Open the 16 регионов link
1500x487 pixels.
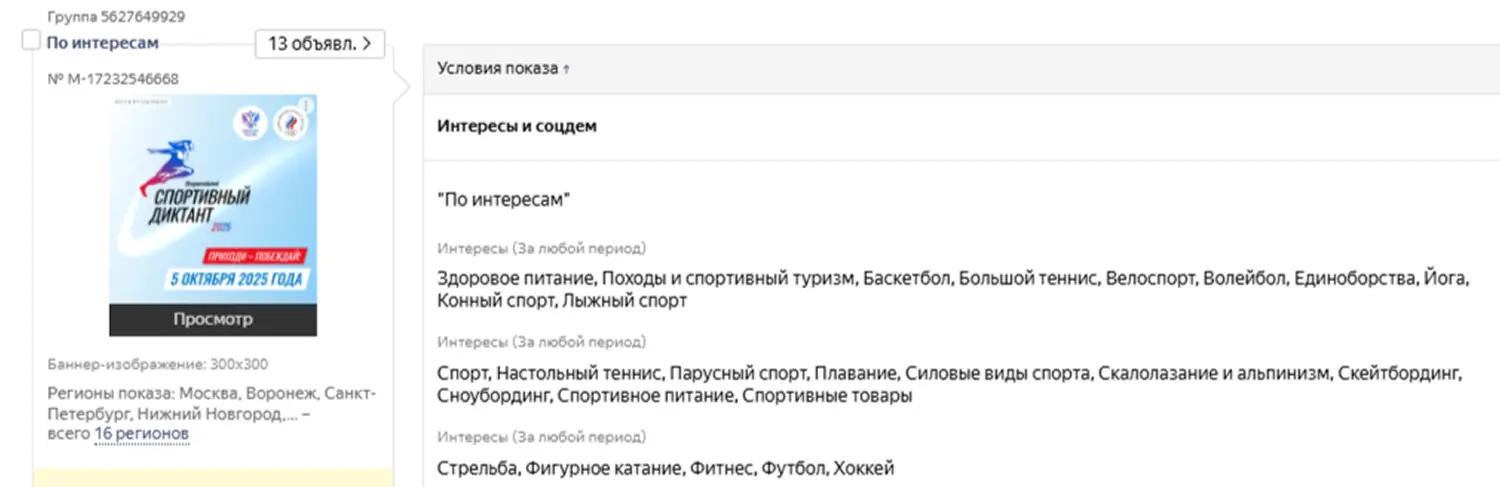[141, 434]
